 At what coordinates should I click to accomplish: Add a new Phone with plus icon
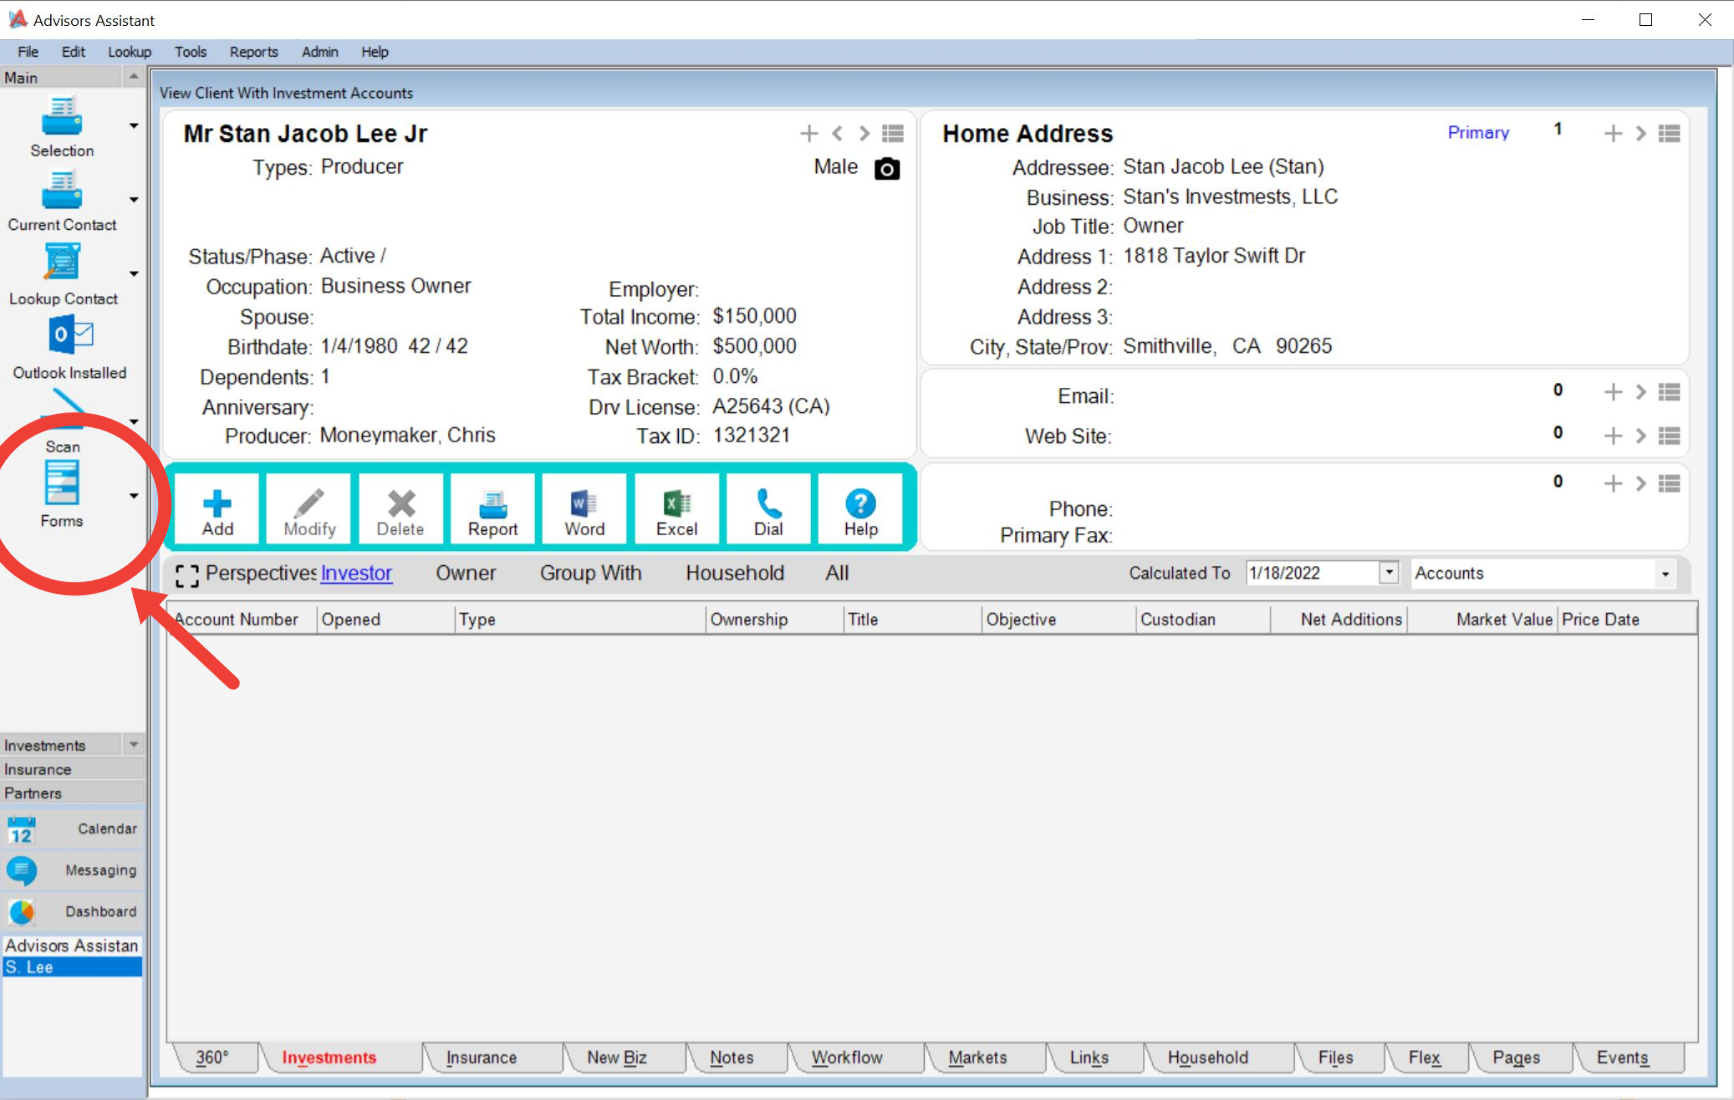coord(1613,483)
